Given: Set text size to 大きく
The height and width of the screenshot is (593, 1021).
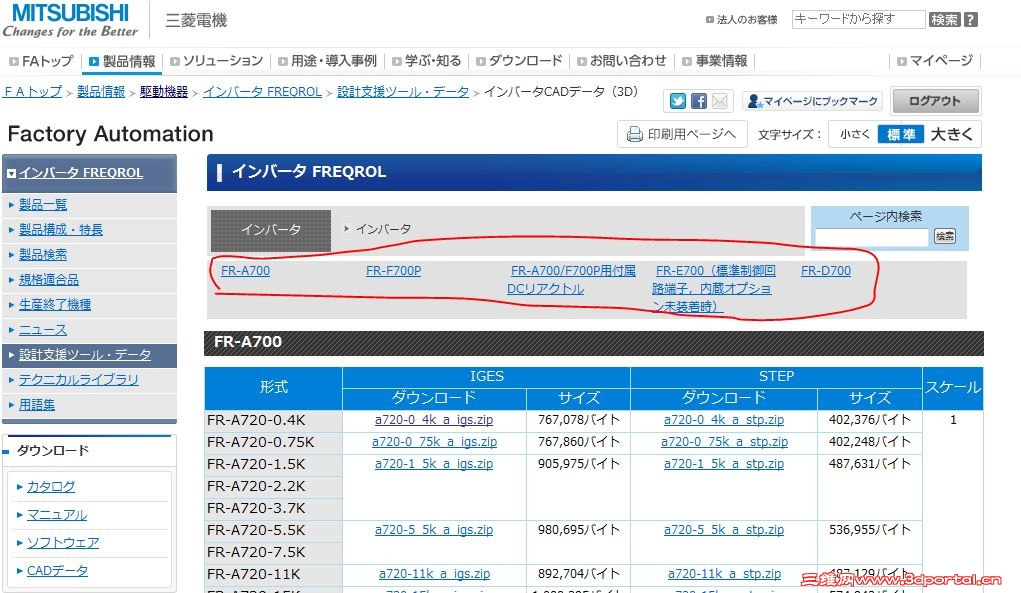Looking at the screenshot, I should (951, 134).
